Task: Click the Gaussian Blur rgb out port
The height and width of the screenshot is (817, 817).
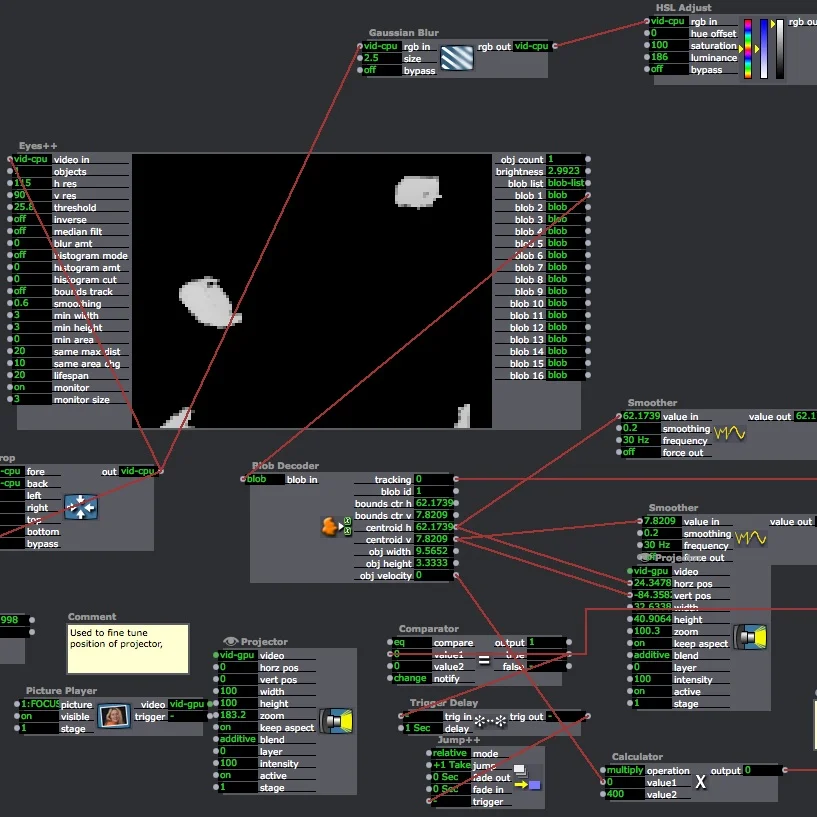Action: click(555, 46)
